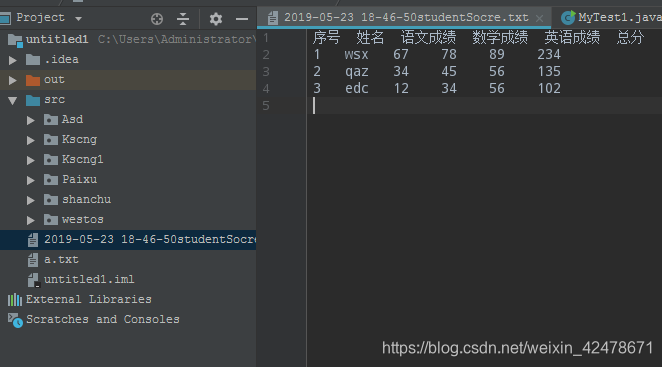The height and width of the screenshot is (367, 662).
Task: Expand the Paixu package arrow
Action: click(x=30, y=180)
